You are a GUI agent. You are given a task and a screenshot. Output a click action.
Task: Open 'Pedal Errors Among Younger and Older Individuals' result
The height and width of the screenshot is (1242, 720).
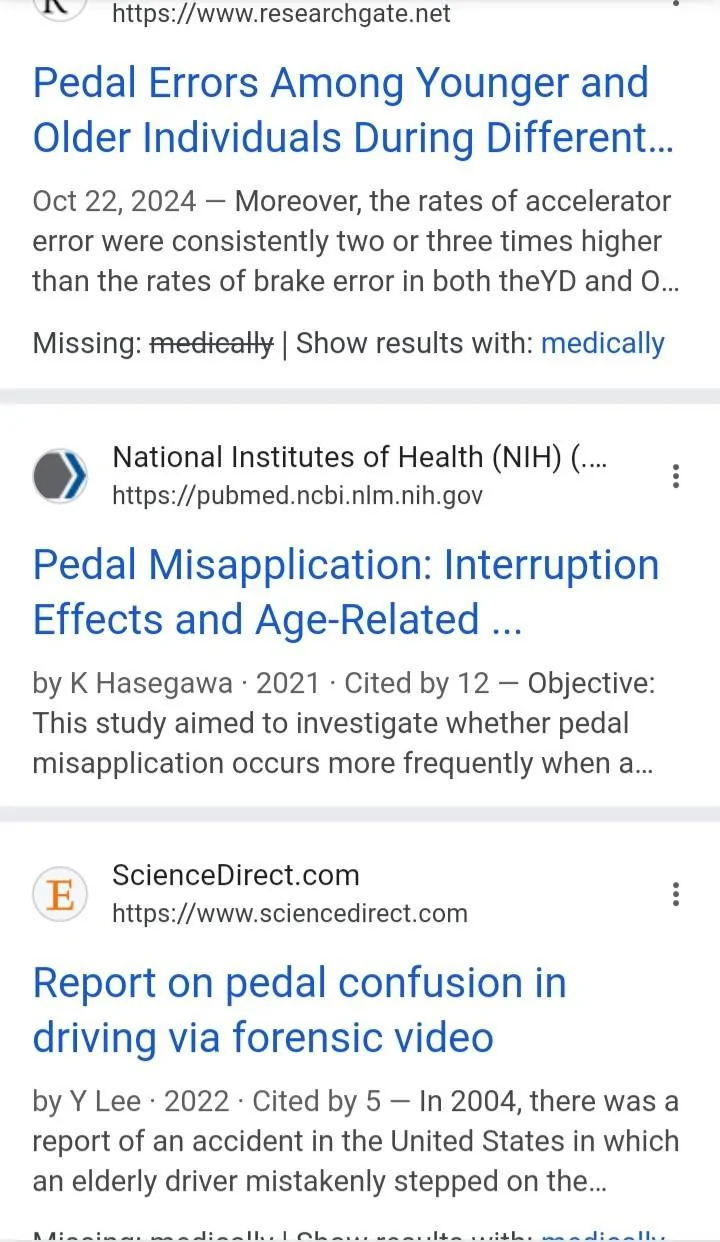tap(353, 110)
